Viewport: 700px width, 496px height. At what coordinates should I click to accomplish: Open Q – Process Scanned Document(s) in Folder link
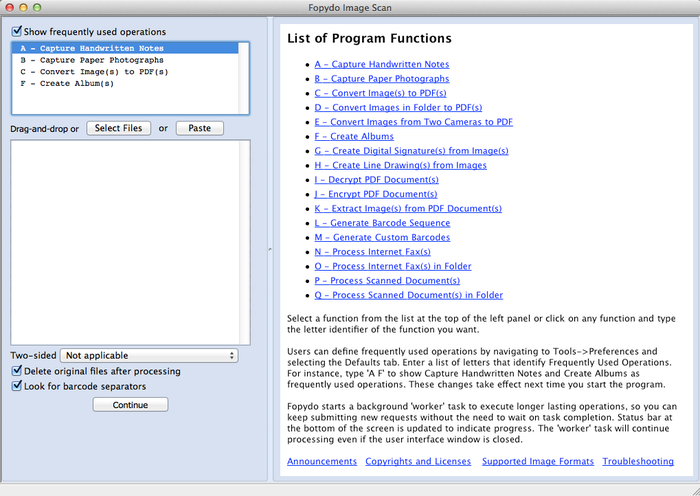click(408, 295)
